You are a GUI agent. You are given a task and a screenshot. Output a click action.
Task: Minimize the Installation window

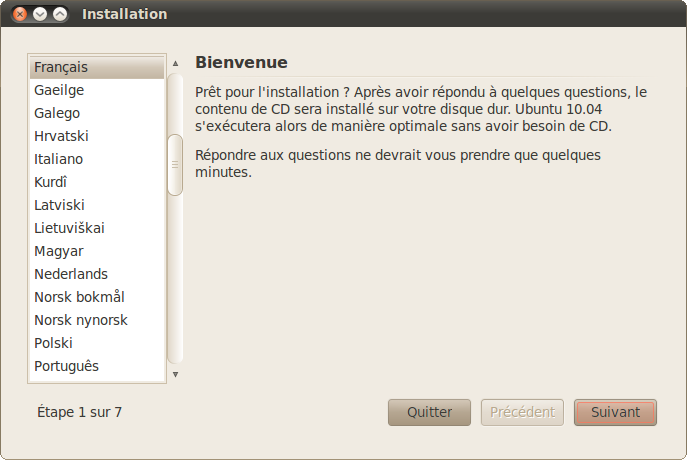(x=40, y=15)
